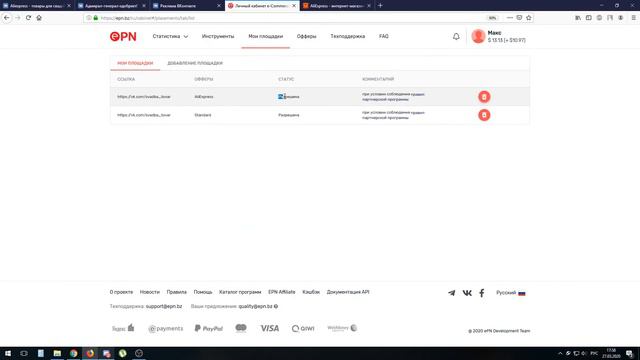Click the Mastercard payment logo
This screenshot has width=640, height=360.
241,328
